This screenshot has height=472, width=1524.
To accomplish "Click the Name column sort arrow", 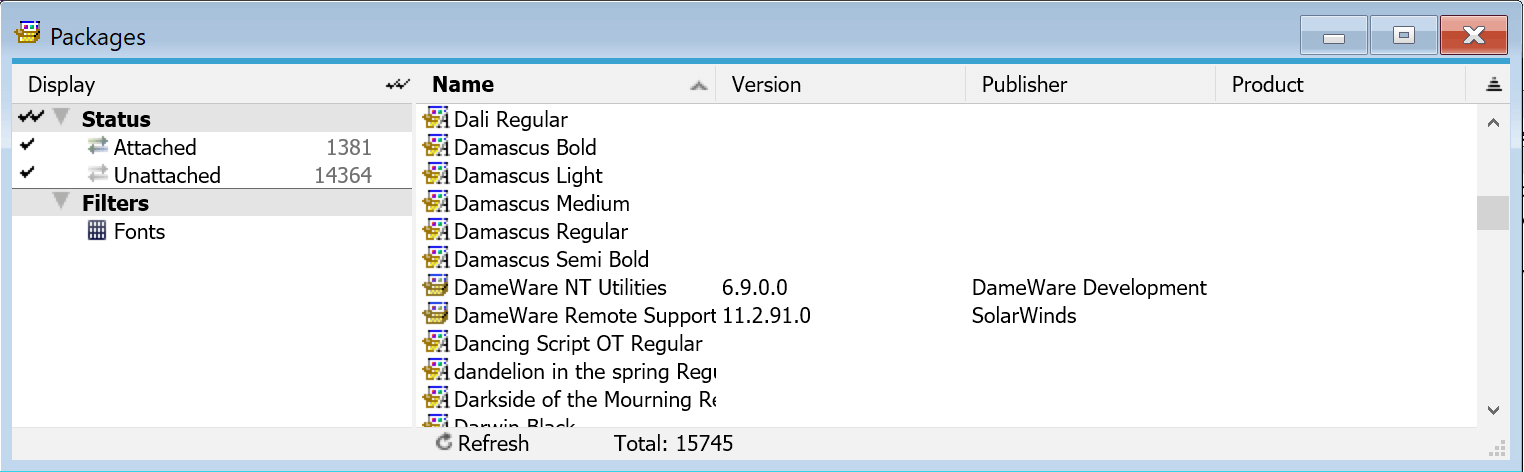I will click(699, 86).
